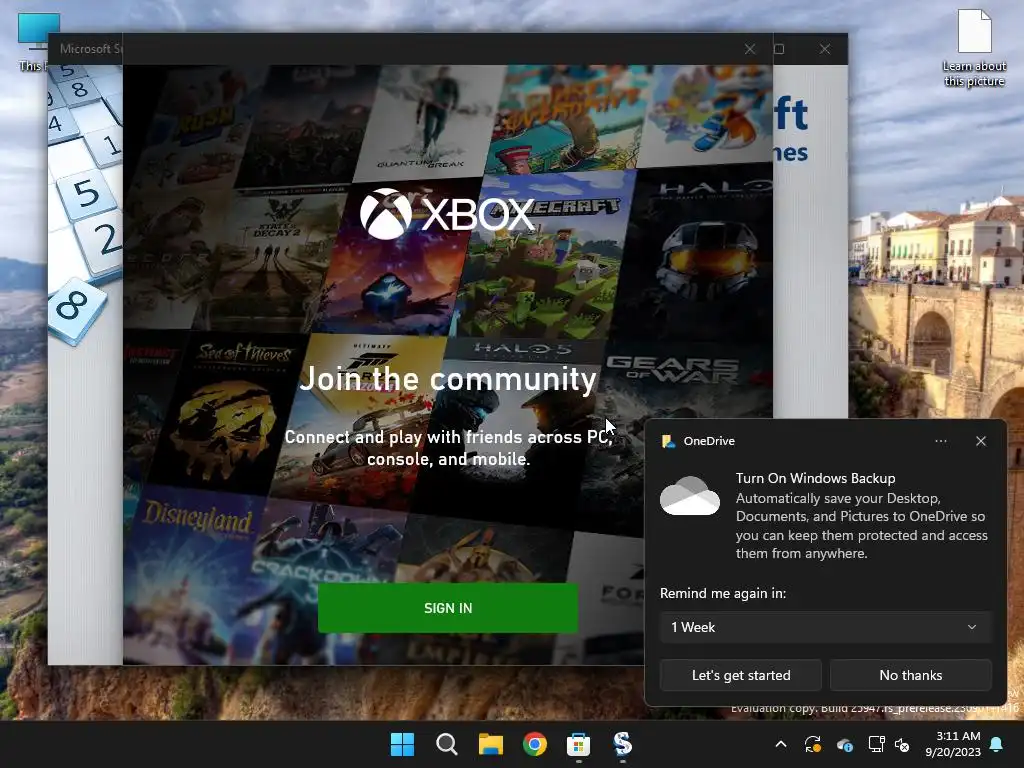This screenshot has width=1024, height=768.
Task: Click the Microsoft Solitaire window title
Action: (90, 49)
